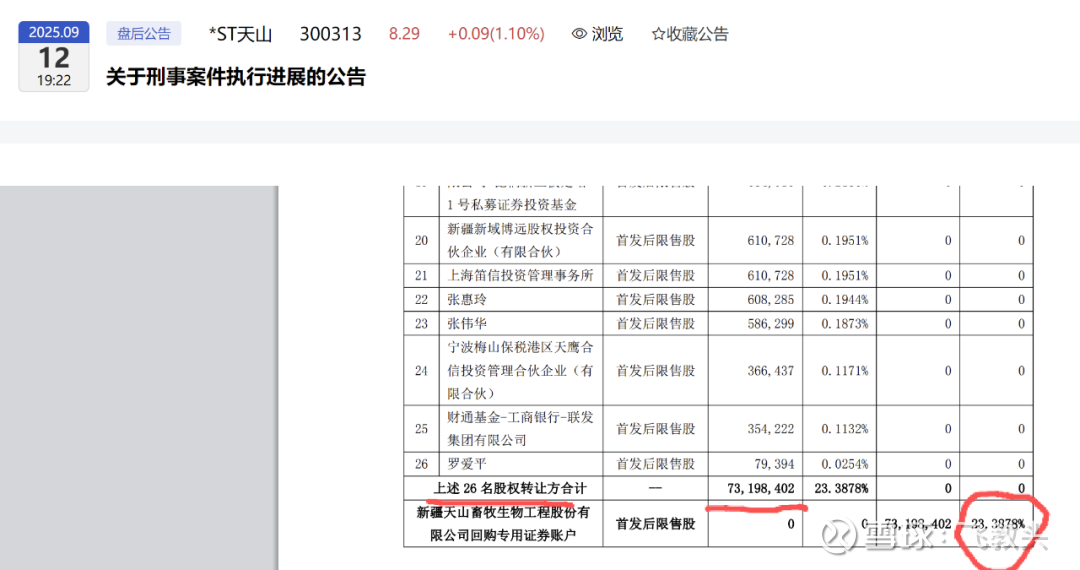The image size is (1080, 570).
Task: Click the value 586,299 in 张伟华's row
Action: tap(771, 324)
